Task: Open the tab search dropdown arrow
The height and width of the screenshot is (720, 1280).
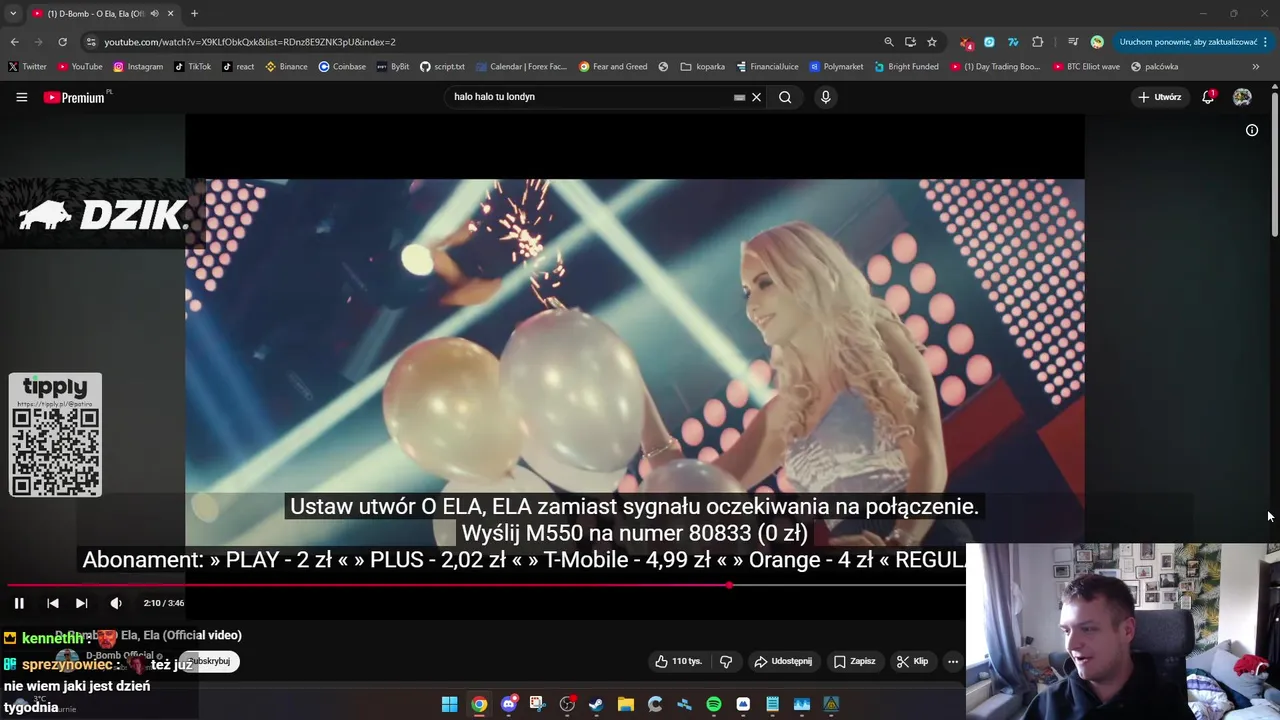Action: point(12,13)
